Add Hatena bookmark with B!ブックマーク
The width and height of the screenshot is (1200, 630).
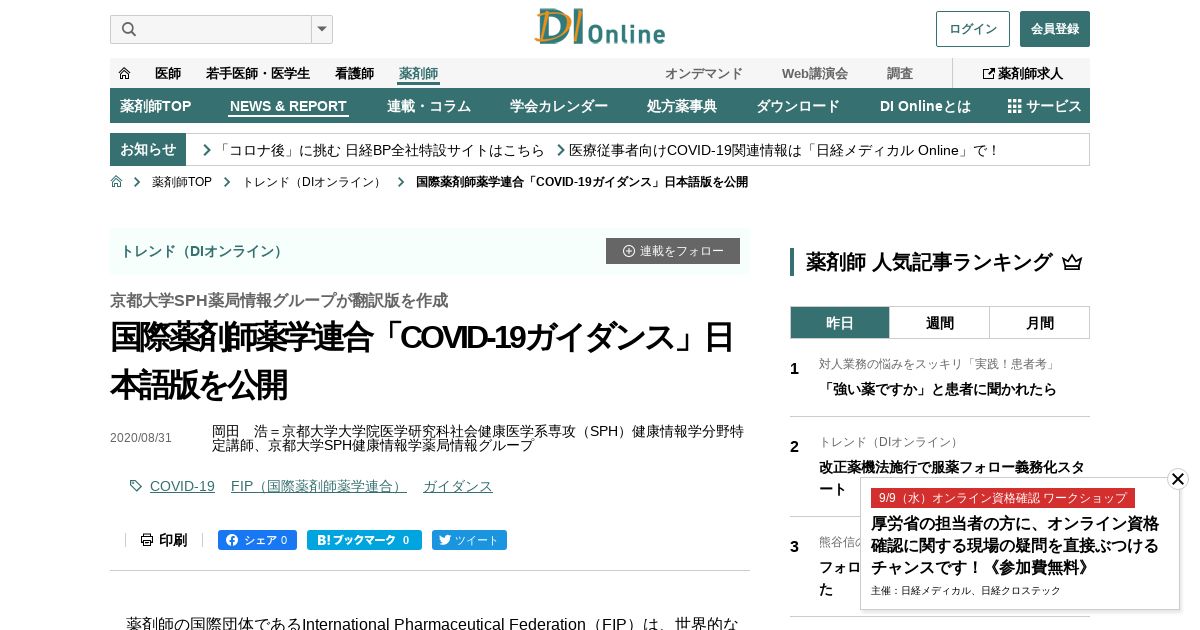pyautogui.click(x=364, y=540)
